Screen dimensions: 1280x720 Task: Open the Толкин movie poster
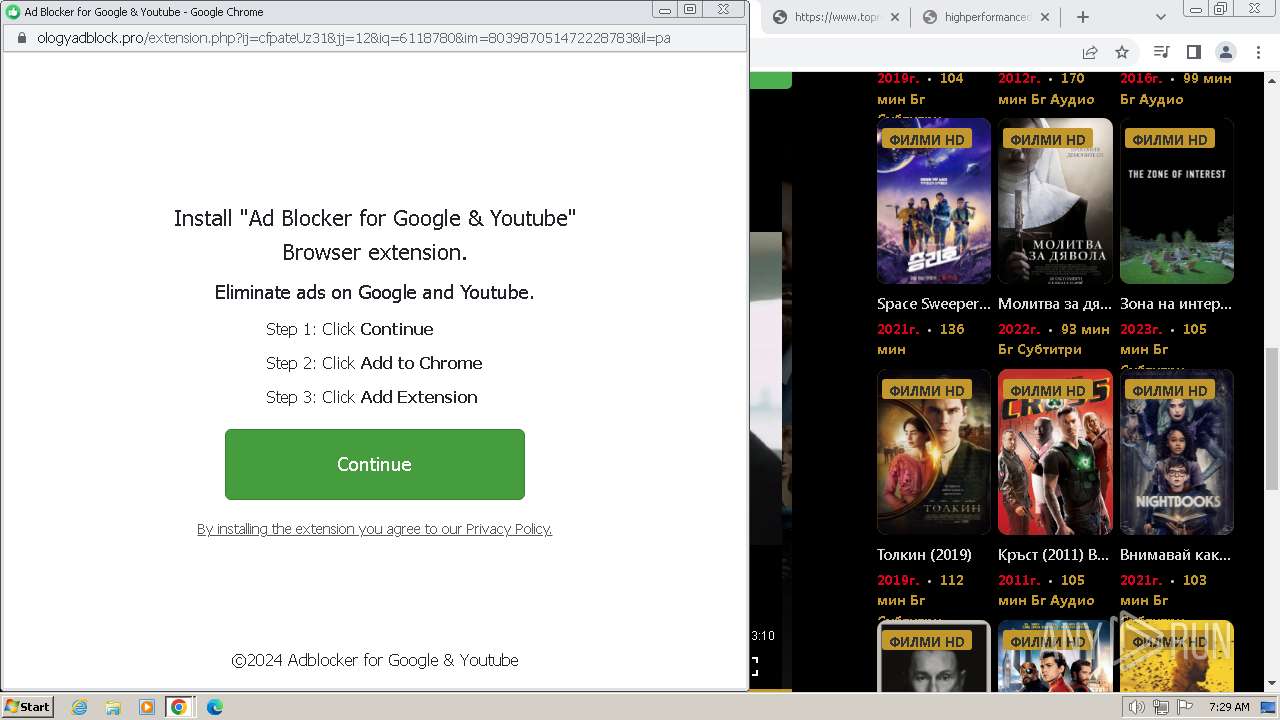pyautogui.click(x=933, y=452)
